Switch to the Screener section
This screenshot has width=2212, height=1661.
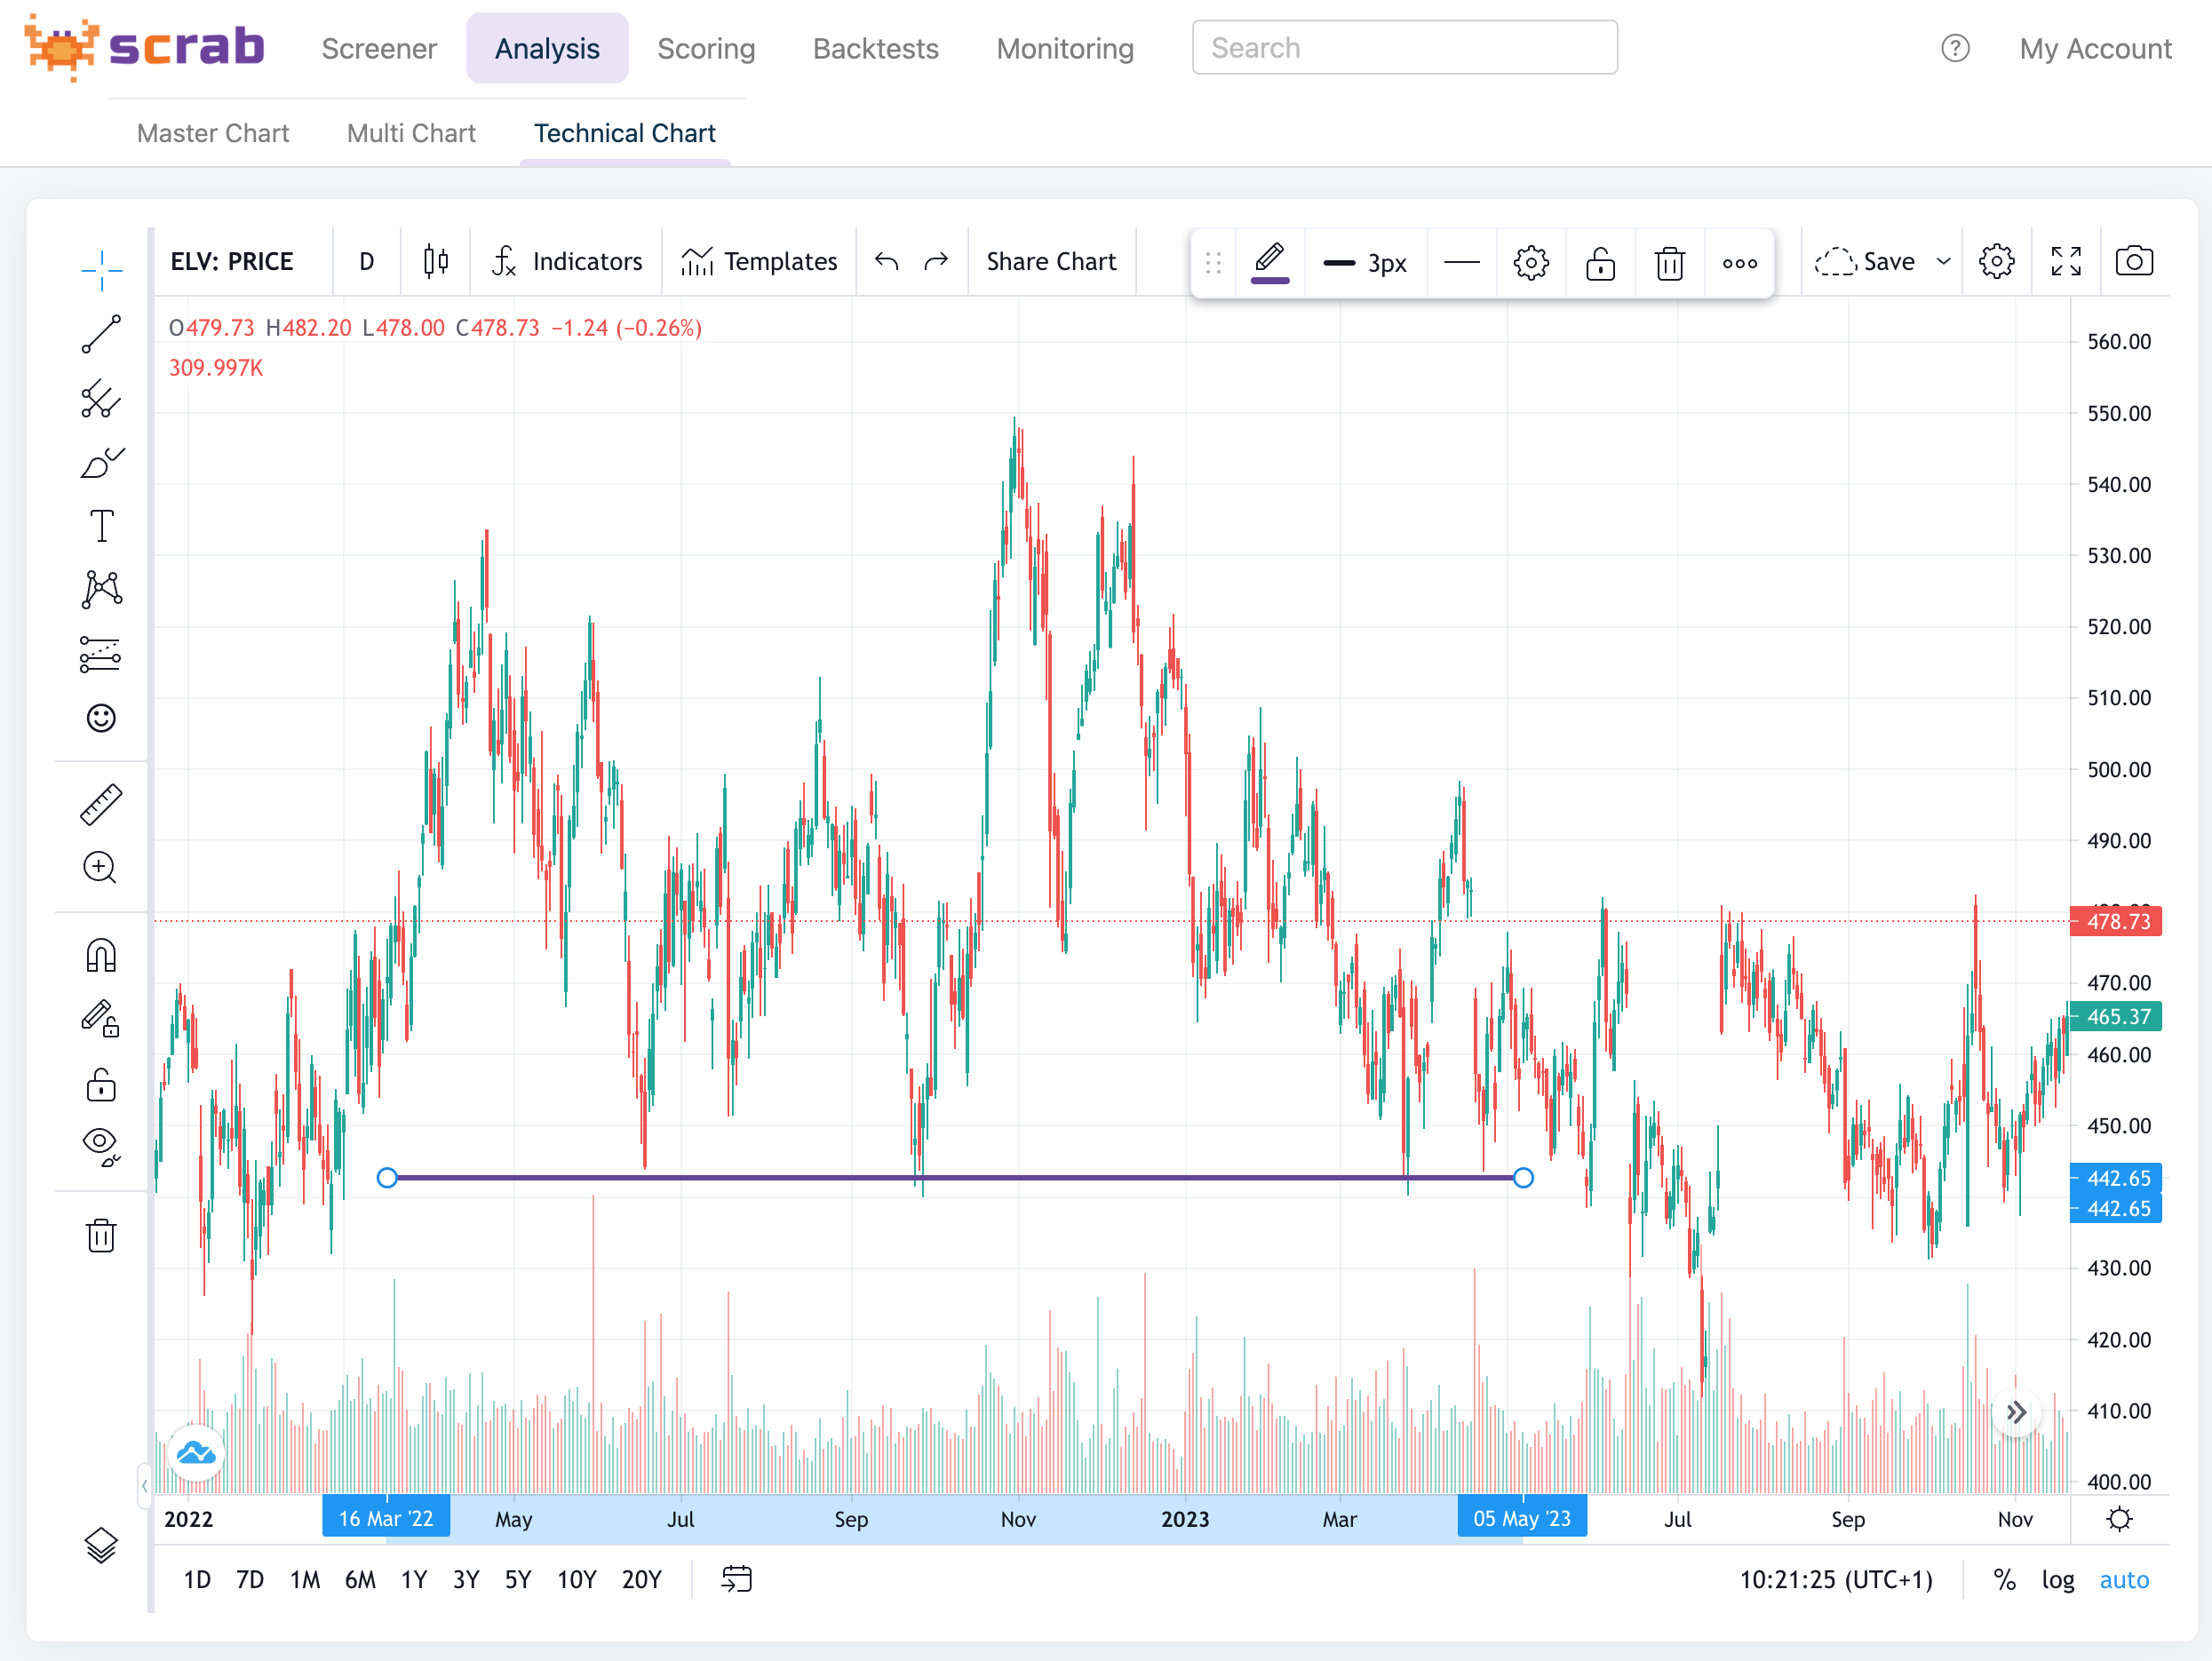(379, 48)
